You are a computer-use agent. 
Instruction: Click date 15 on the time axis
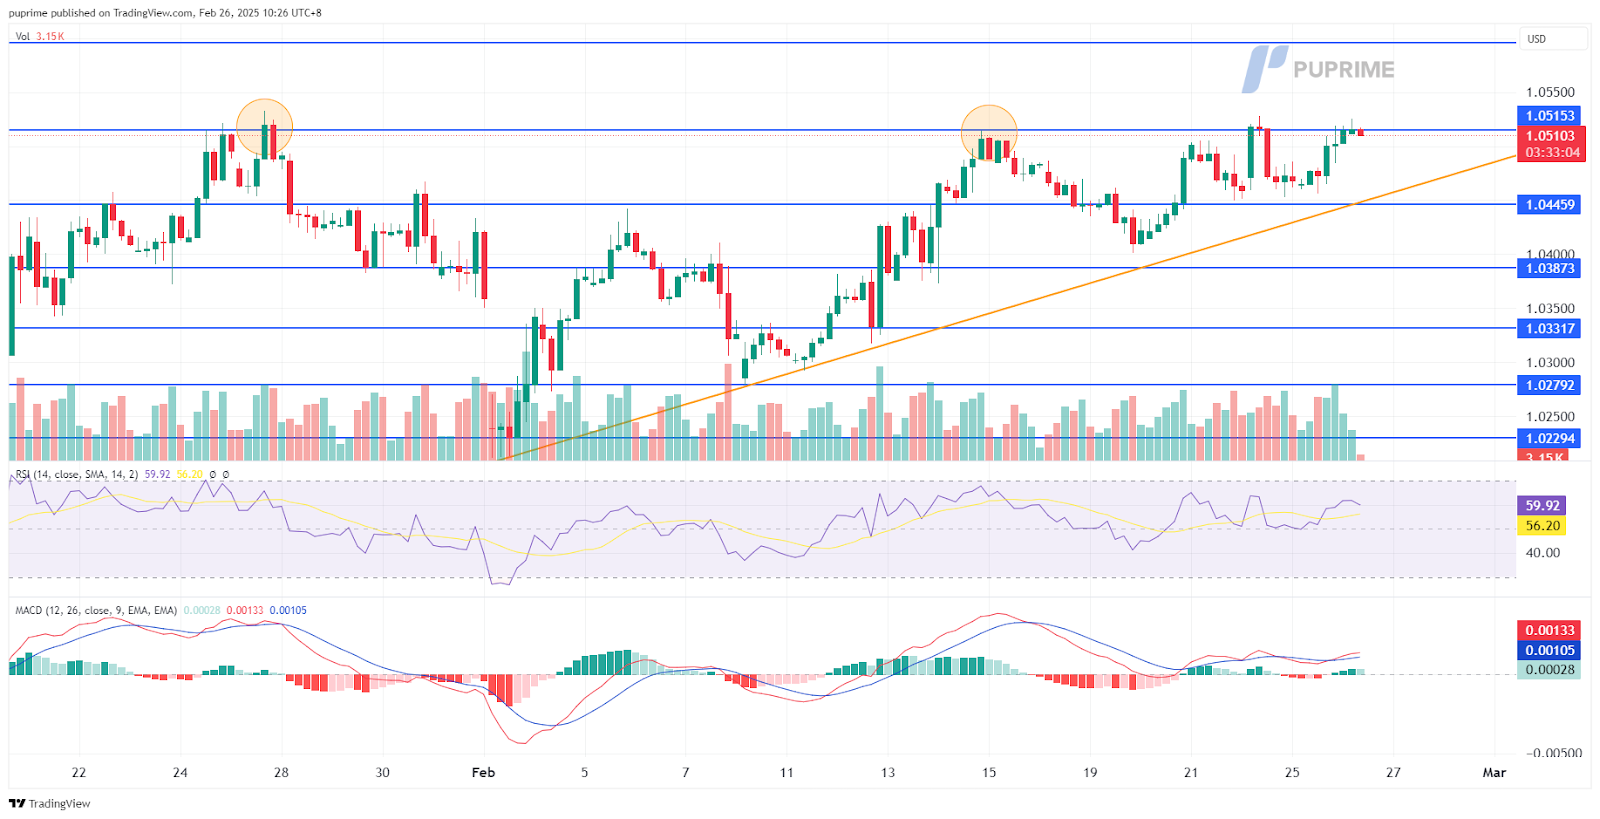point(989,773)
